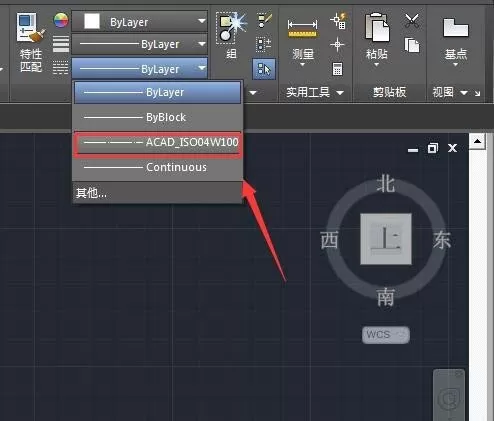Click the Measure (测量) ruler icon
This screenshot has height=421, width=494.
click(x=303, y=29)
